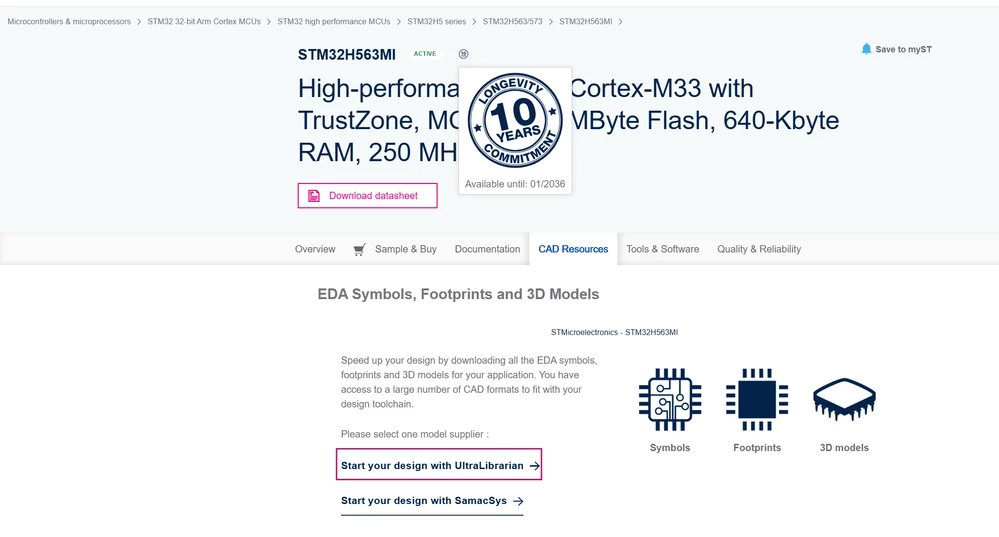Navigate to STM32H5 series breadcrumb
Viewport: 999px width, 537px height.
436,22
